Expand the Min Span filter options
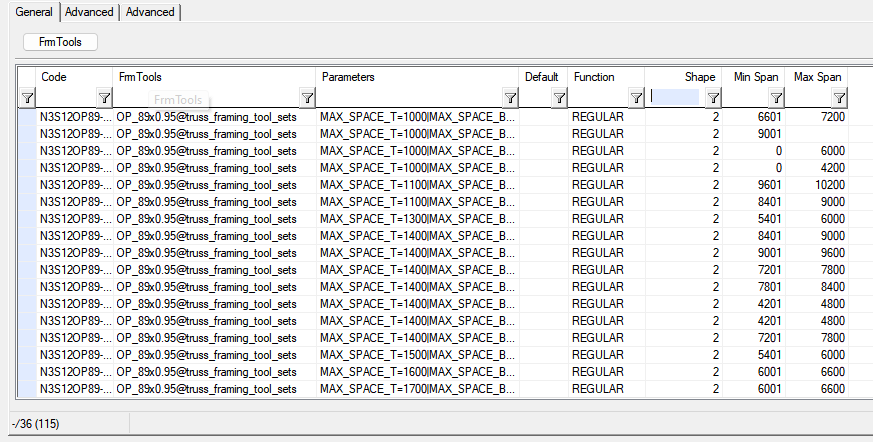Viewport: 873px width, 442px height. coord(777,98)
